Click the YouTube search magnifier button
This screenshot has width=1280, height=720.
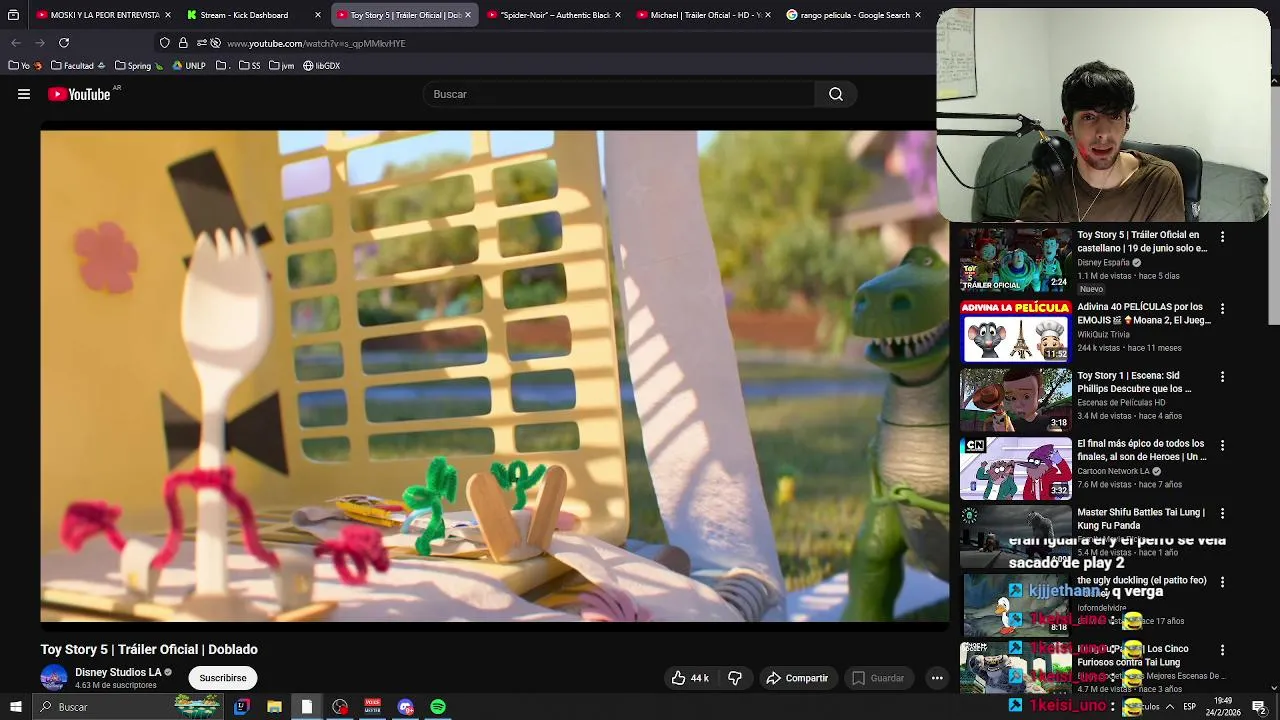click(836, 94)
